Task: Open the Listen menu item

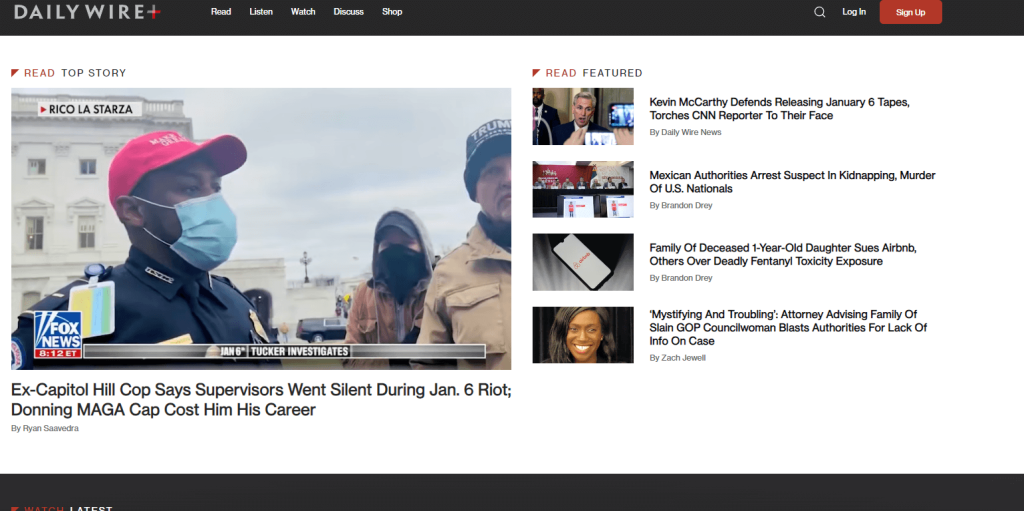Action: (261, 12)
